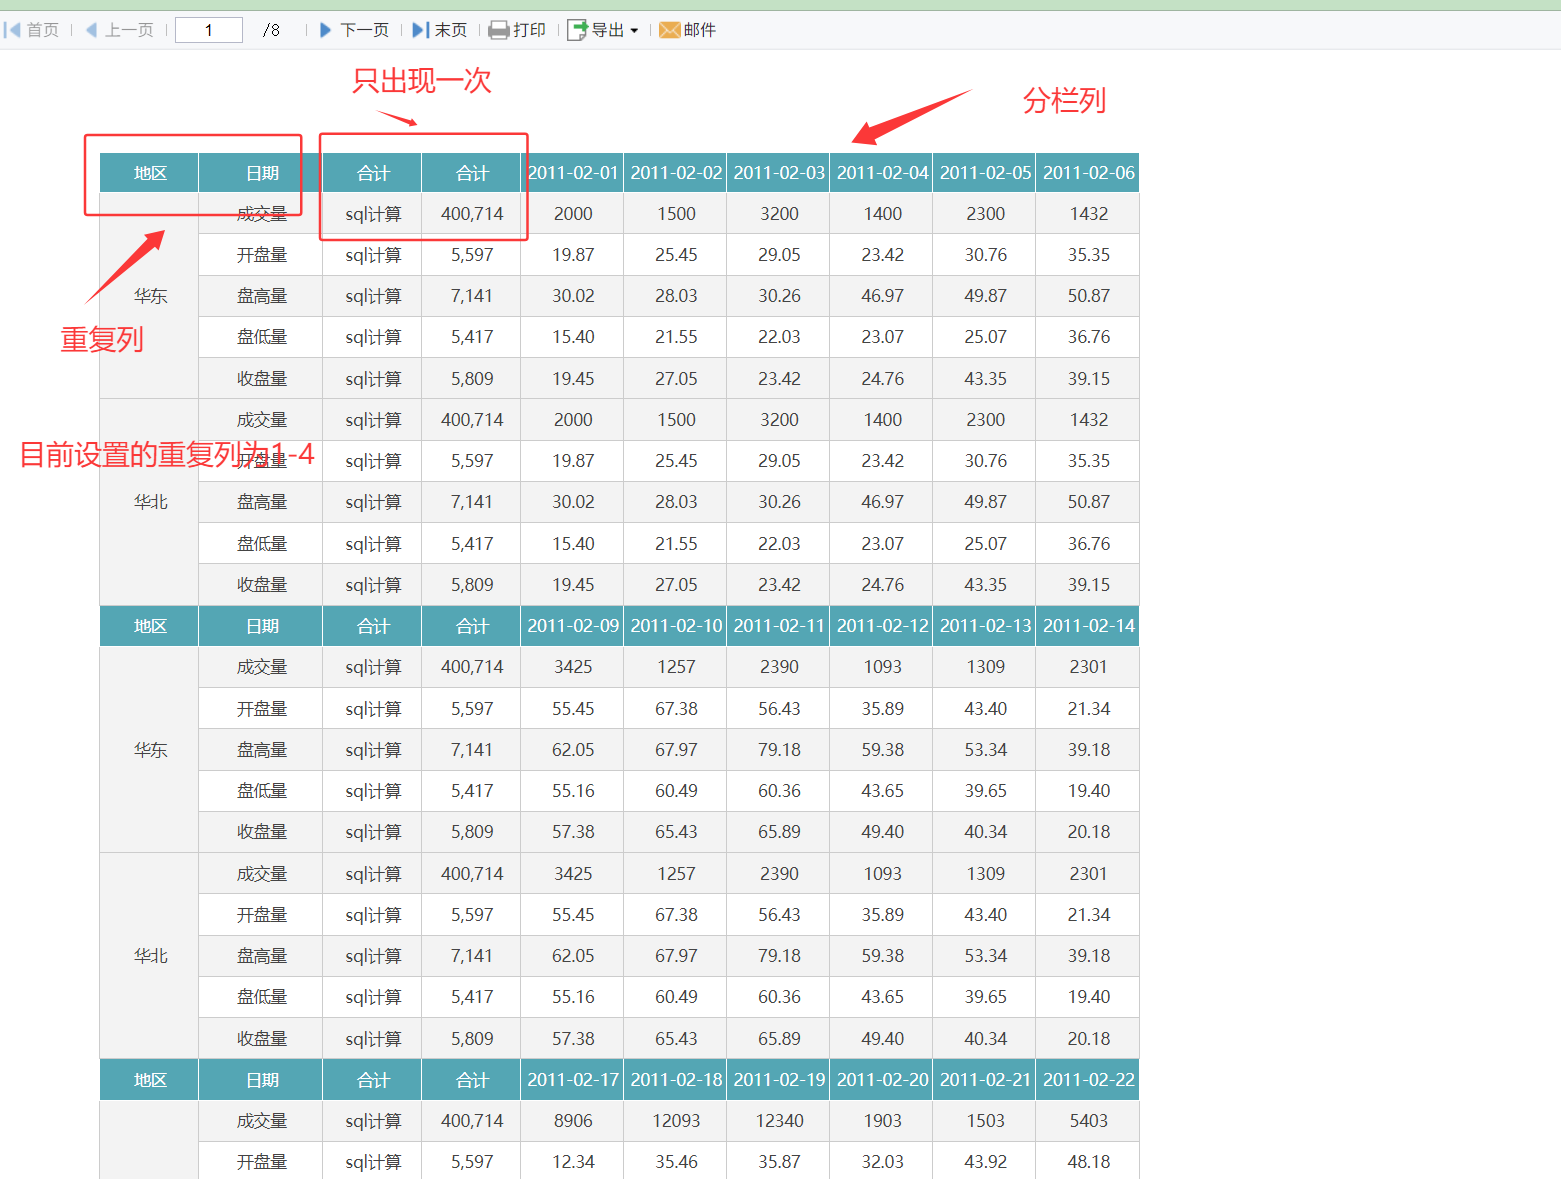
Task: Open the 导出 dropdown arrow
Action: (634, 31)
